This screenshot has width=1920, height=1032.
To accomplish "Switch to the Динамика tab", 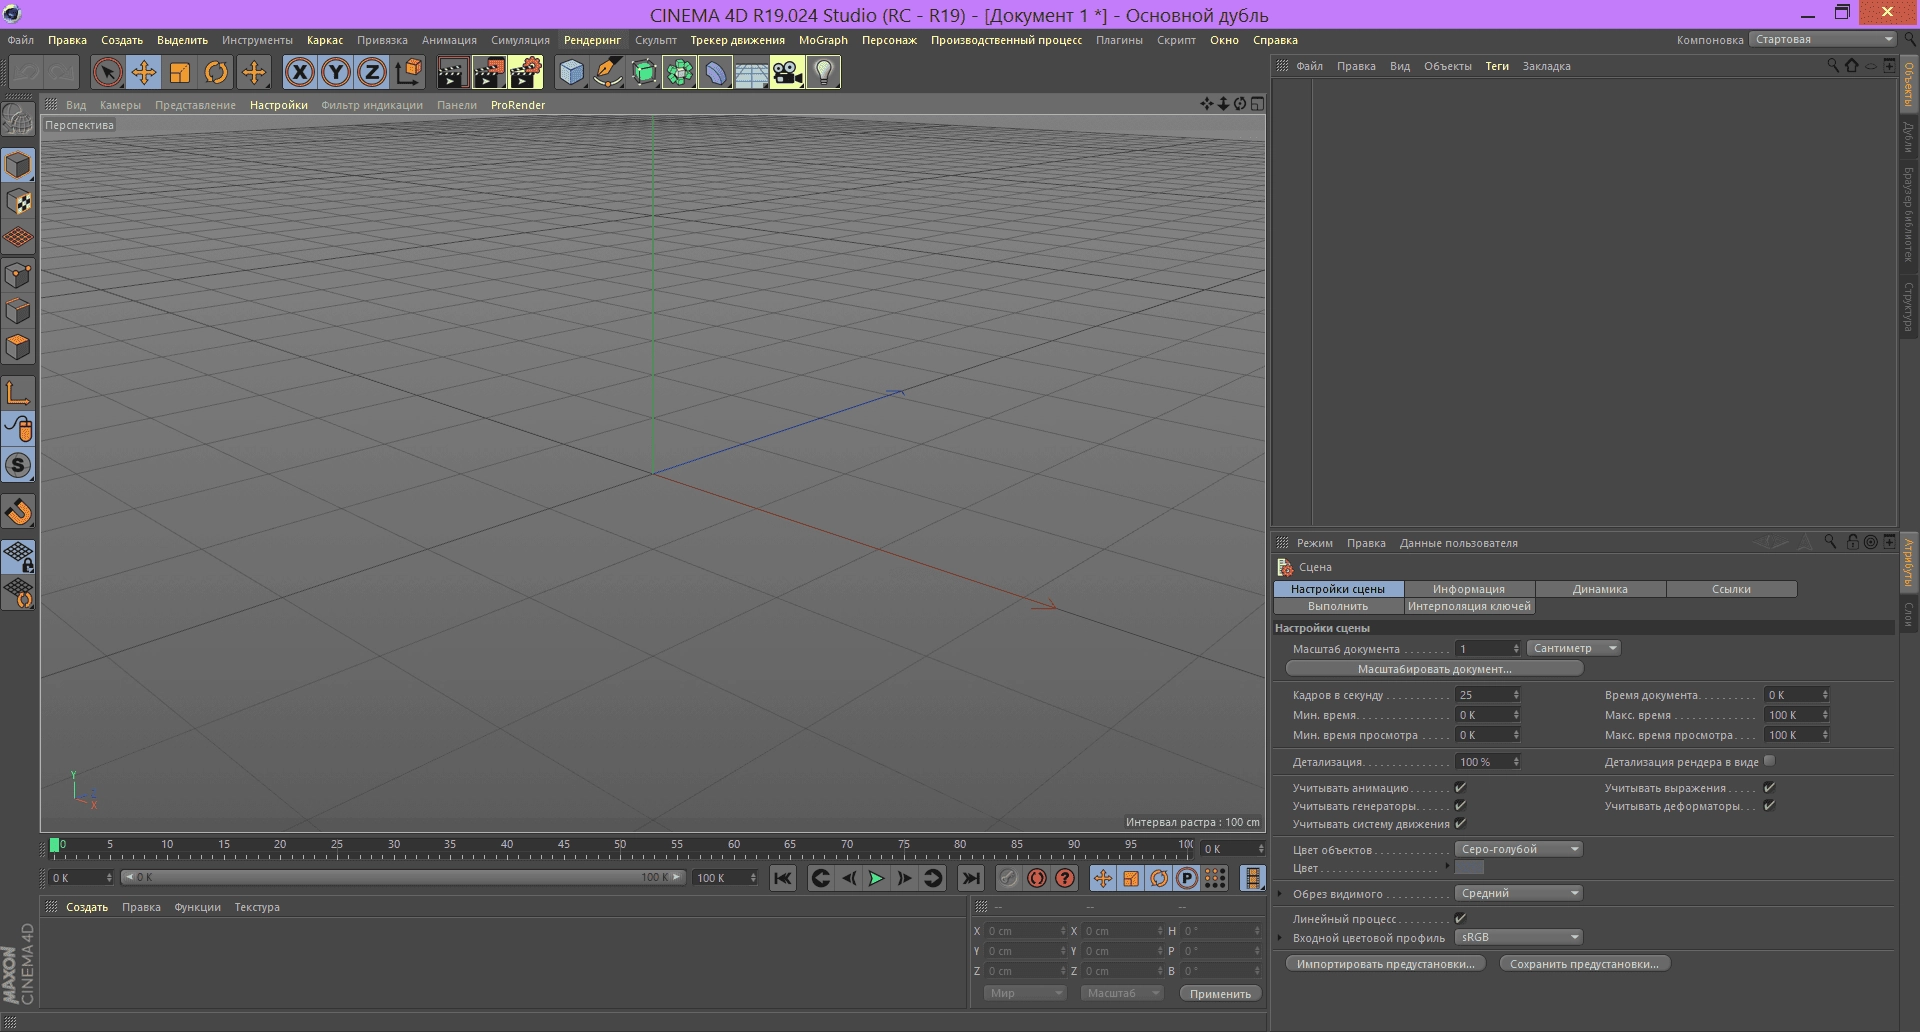I will [x=1600, y=589].
